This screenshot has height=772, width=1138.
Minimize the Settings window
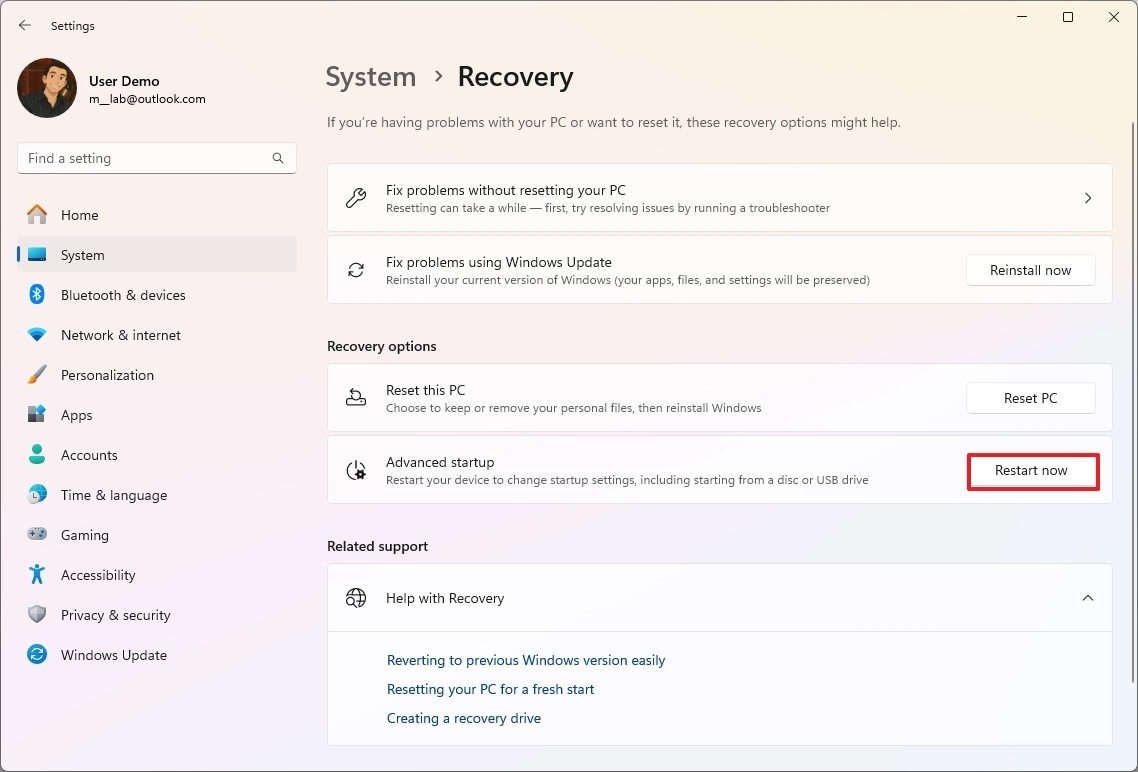coord(1022,17)
